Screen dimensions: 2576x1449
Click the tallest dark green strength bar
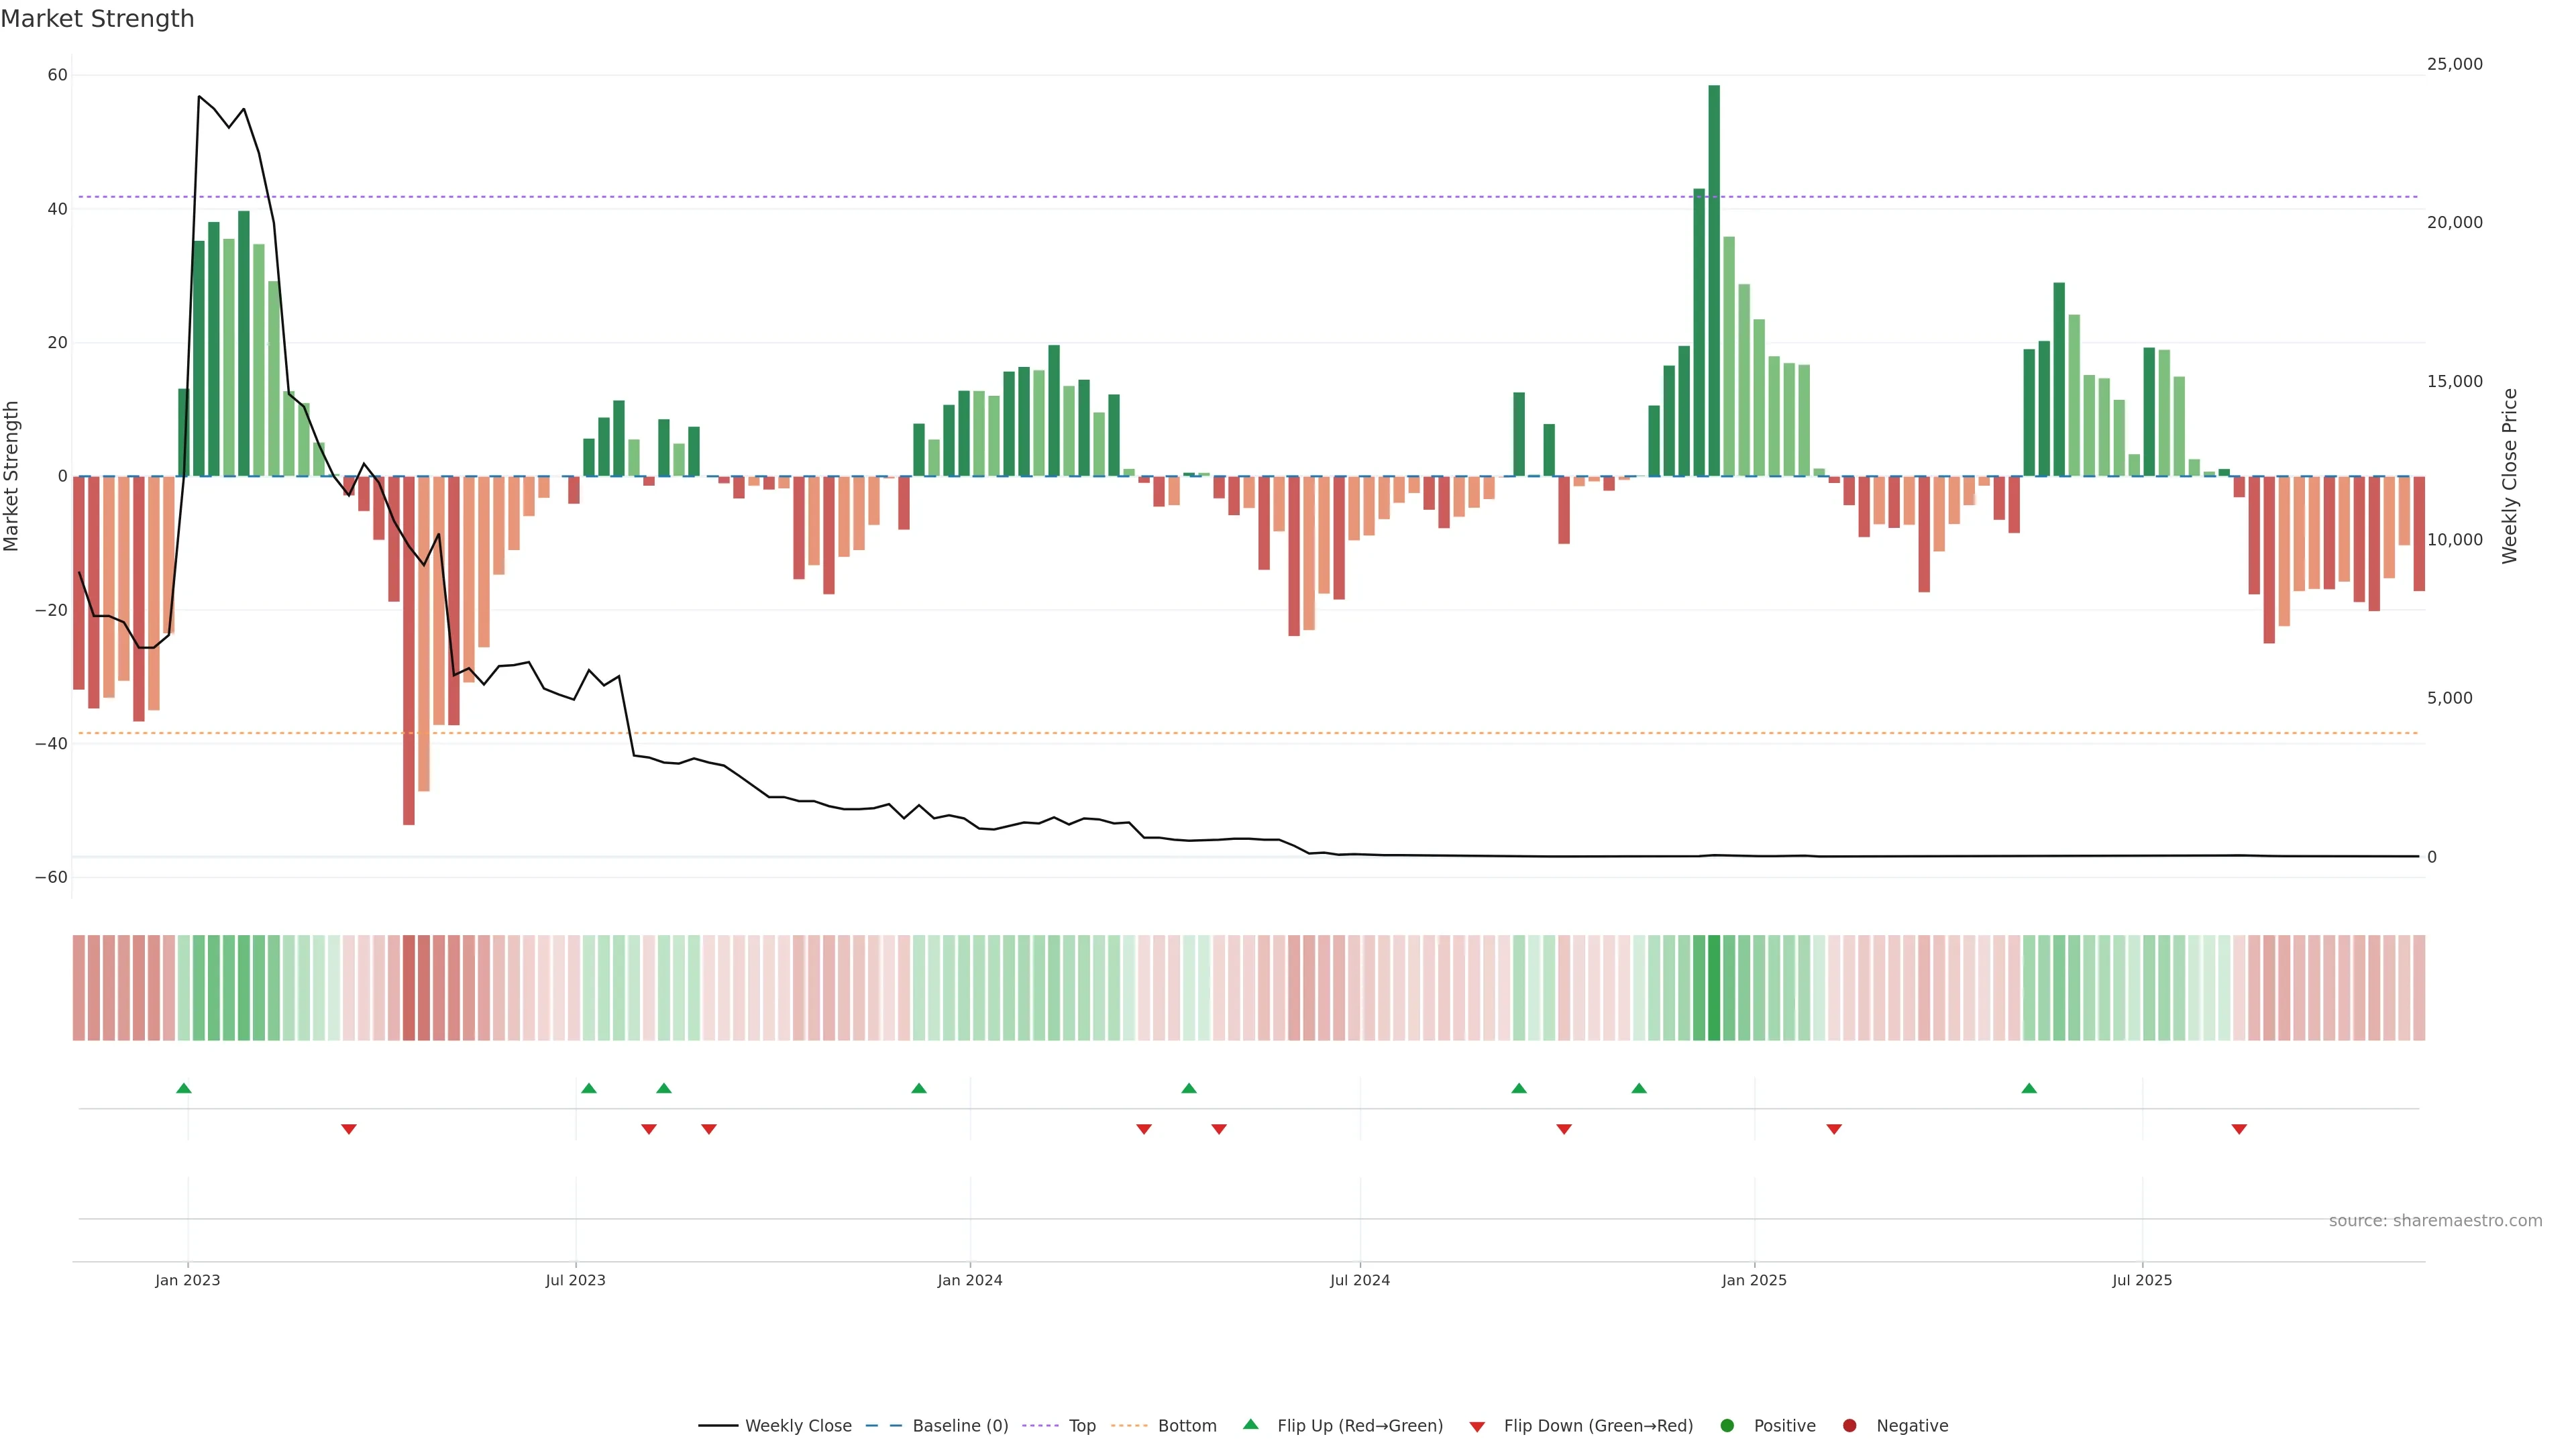point(1714,280)
